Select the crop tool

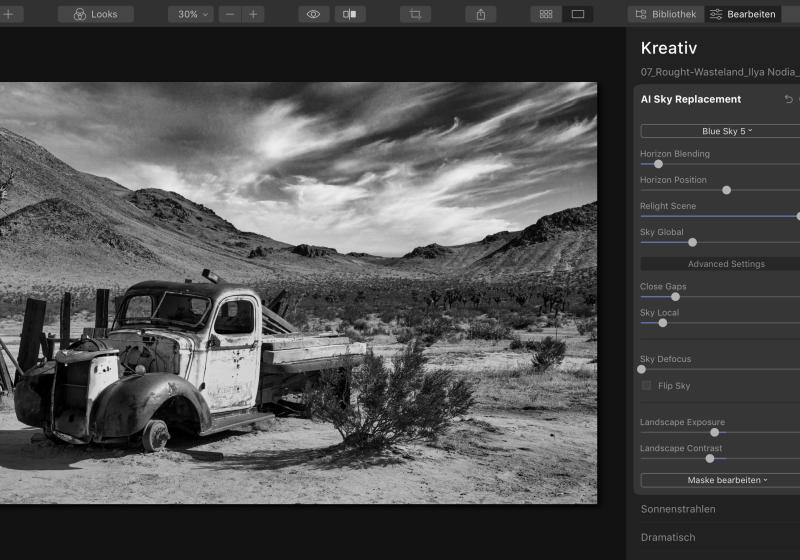tap(415, 14)
